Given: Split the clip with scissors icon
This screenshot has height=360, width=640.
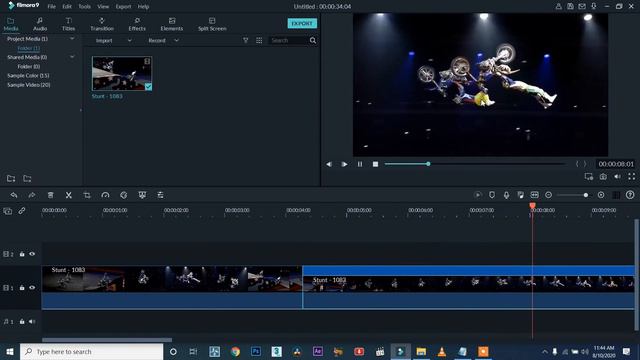Looking at the screenshot, I should (69, 195).
